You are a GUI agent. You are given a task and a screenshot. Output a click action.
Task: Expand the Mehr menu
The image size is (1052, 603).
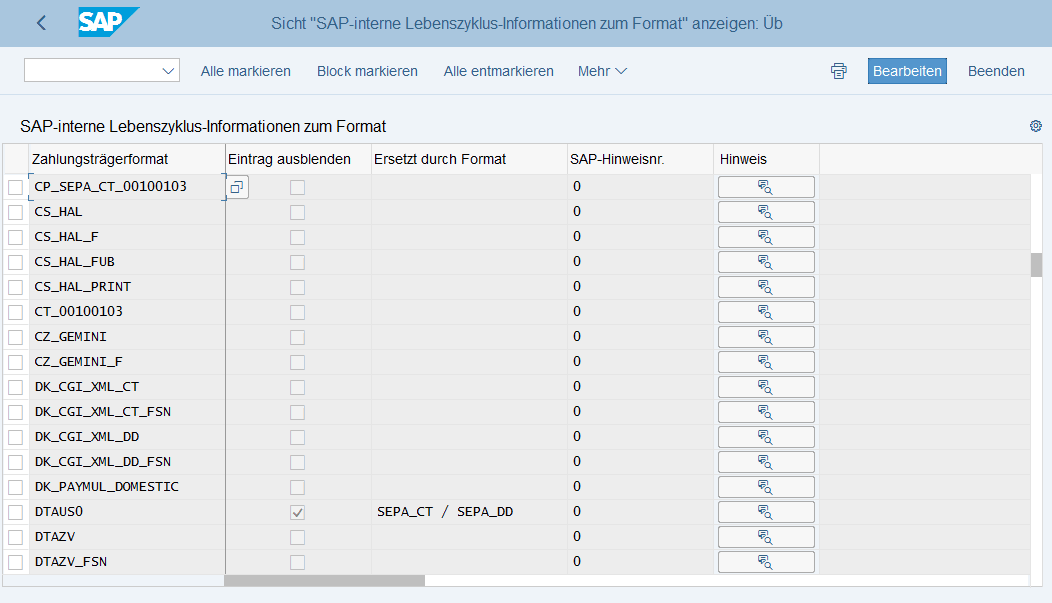coord(602,71)
